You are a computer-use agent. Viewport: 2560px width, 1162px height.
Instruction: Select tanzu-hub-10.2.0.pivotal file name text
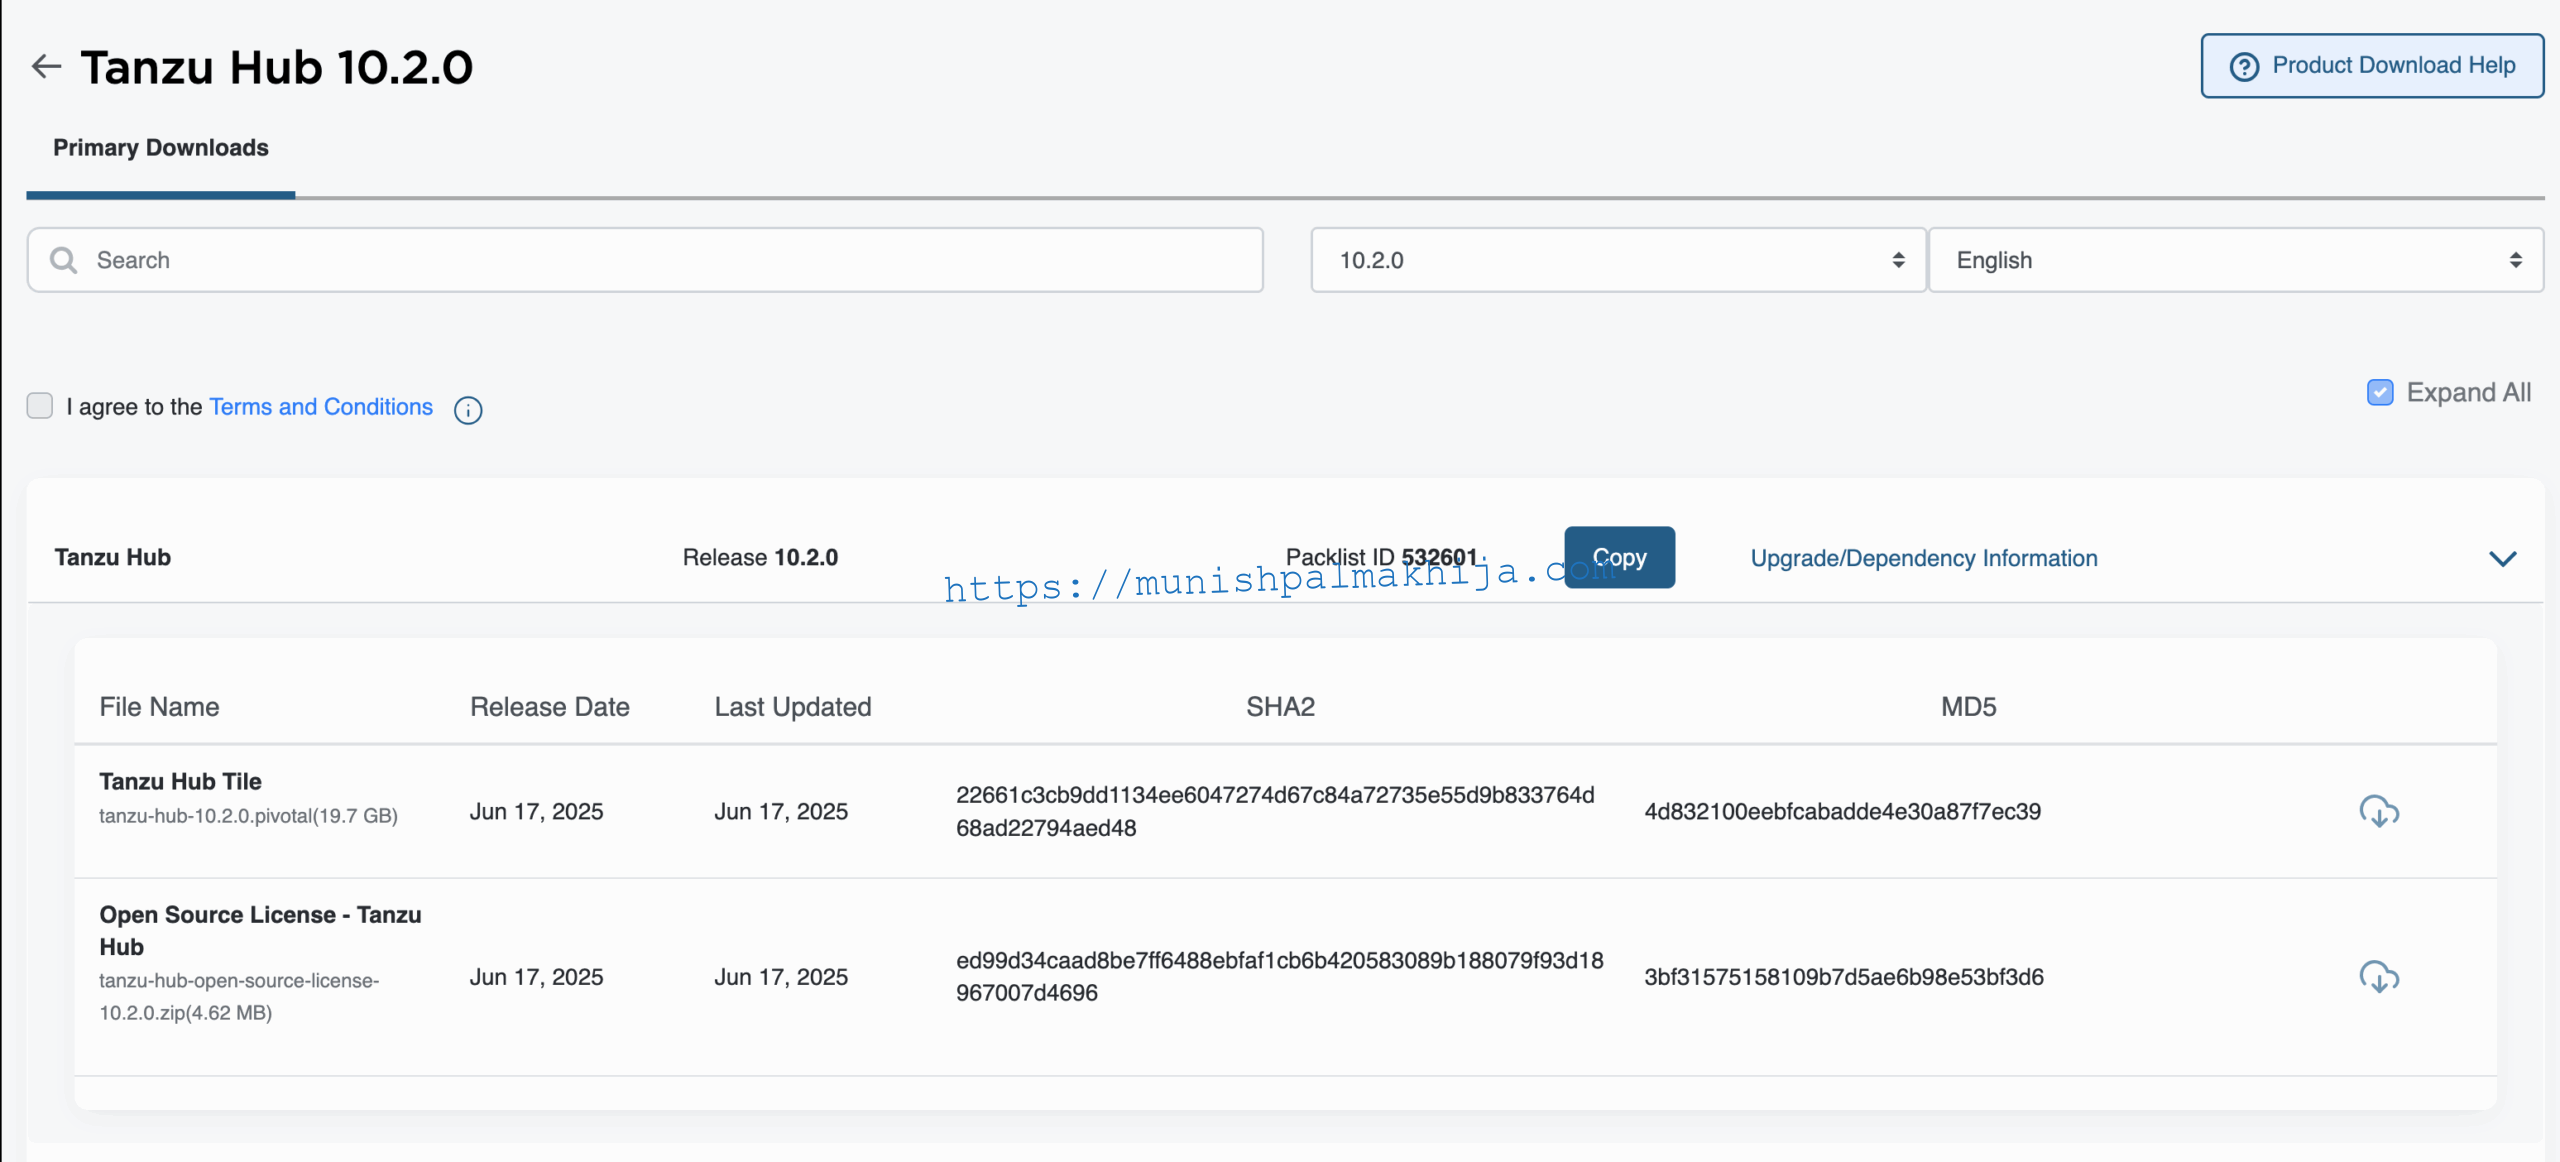coord(248,816)
